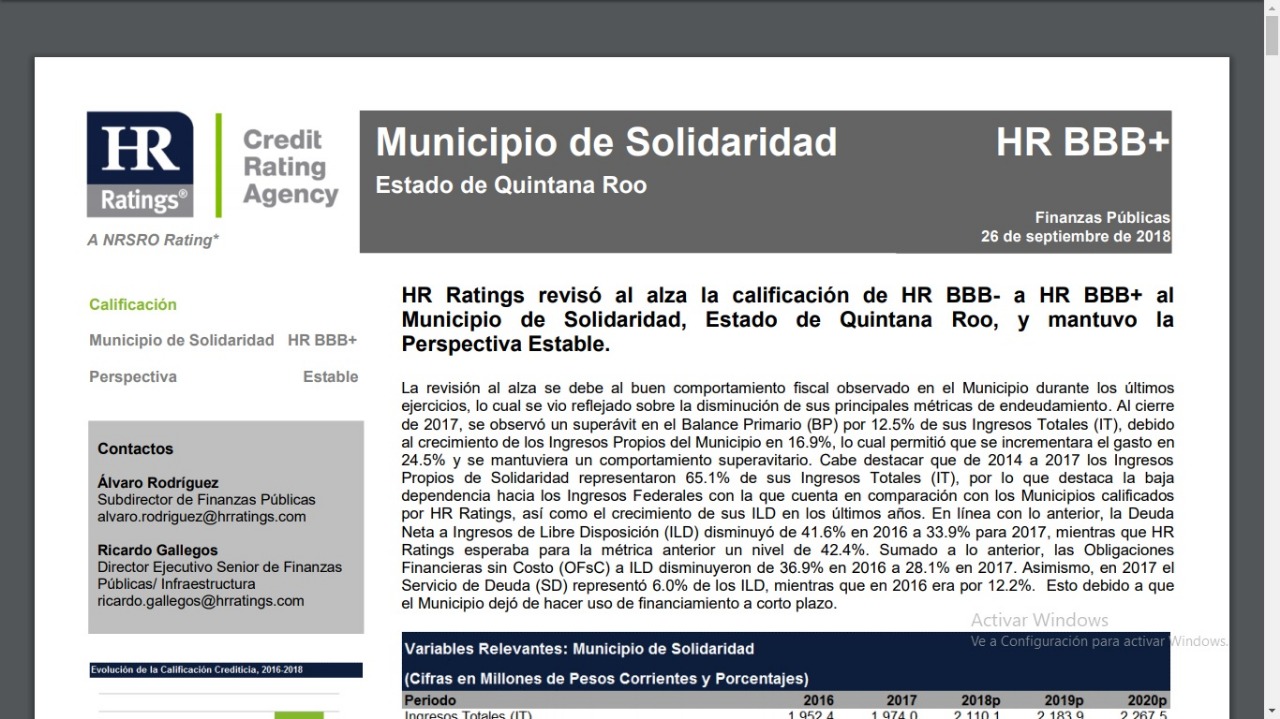1280x719 pixels.
Task: Click the 2018p column header
Action: (980, 700)
